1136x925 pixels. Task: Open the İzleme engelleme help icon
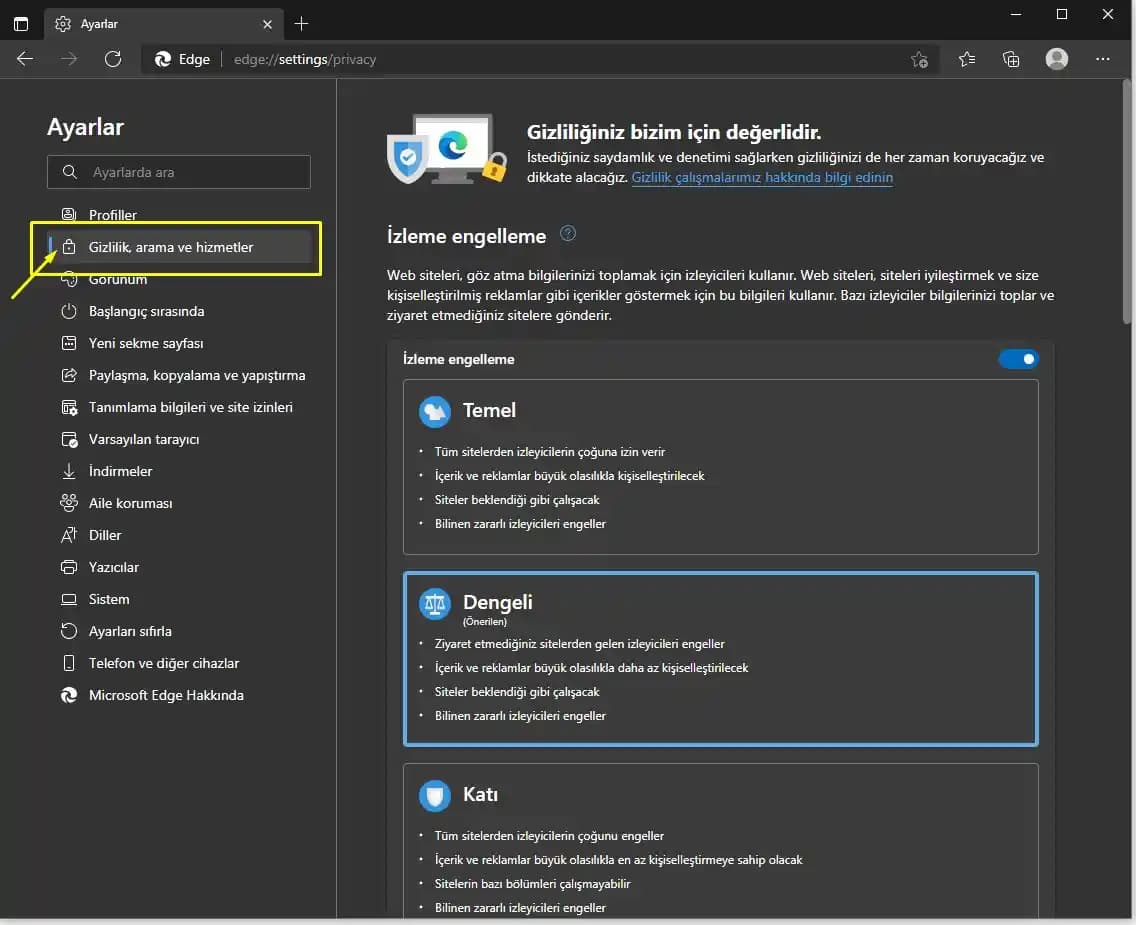567,232
